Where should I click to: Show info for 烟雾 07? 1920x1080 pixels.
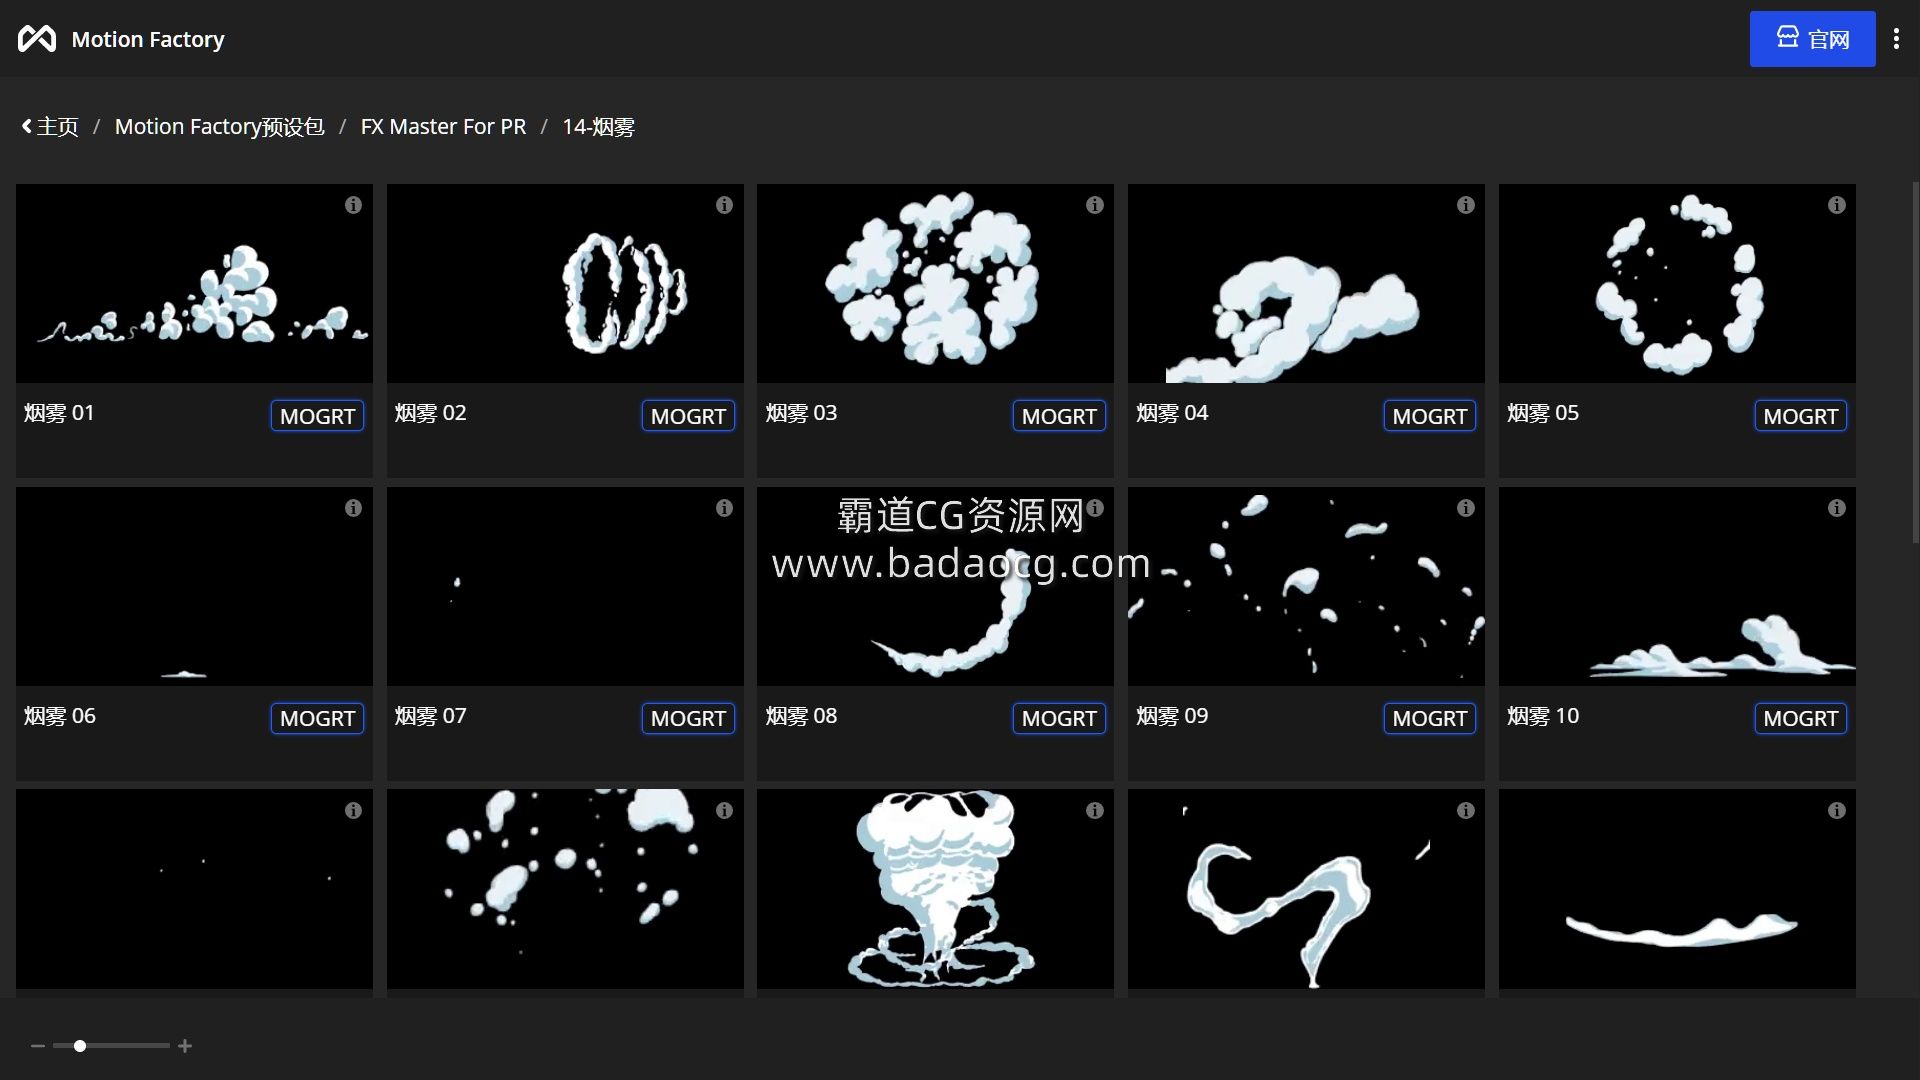[724, 508]
